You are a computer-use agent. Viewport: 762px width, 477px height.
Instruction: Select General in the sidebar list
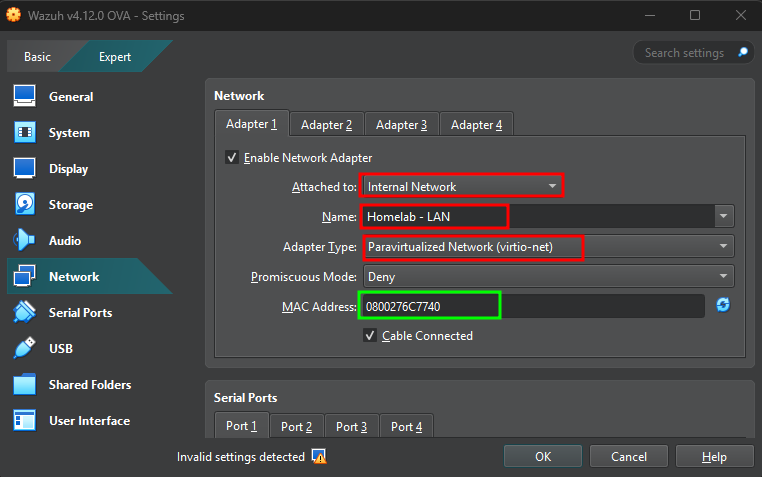tap(90, 96)
